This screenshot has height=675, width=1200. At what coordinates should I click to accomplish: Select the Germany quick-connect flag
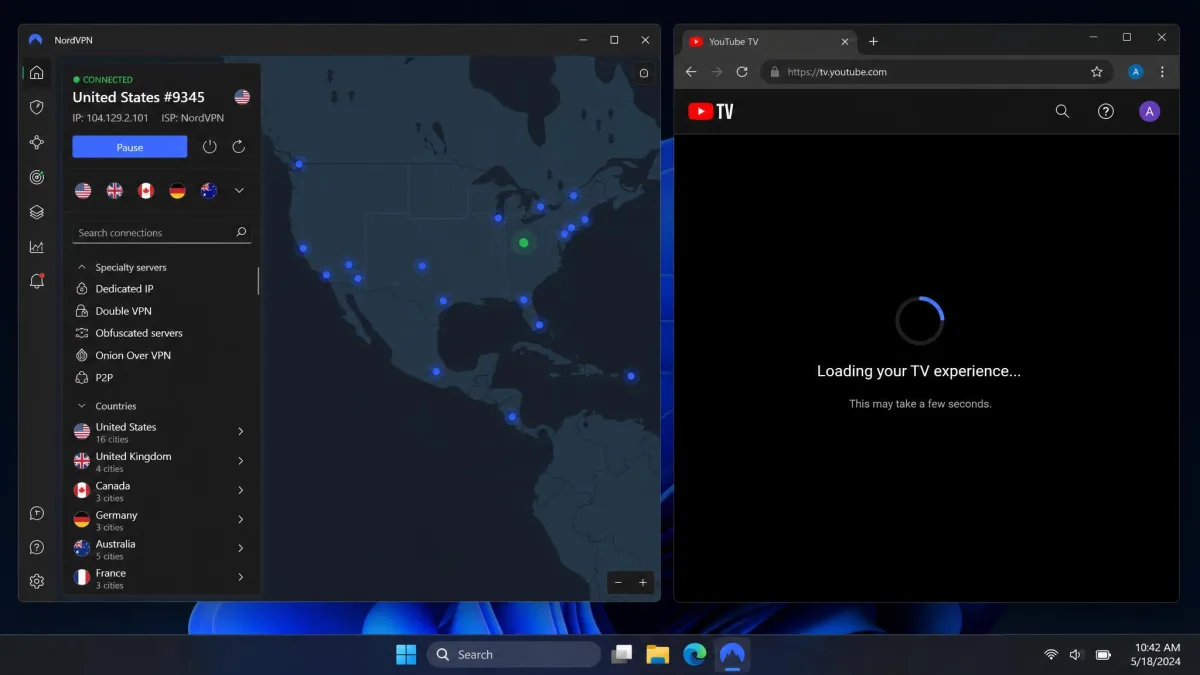coord(177,190)
